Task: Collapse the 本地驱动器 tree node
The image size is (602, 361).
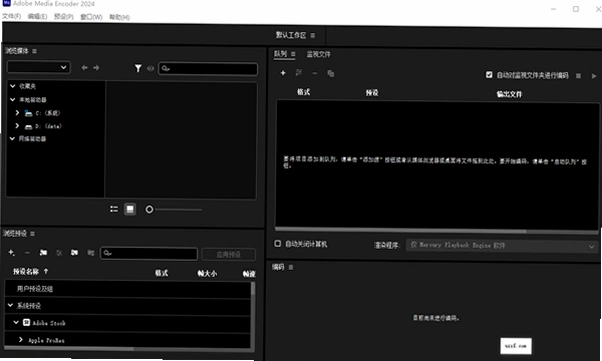Action: point(13,99)
